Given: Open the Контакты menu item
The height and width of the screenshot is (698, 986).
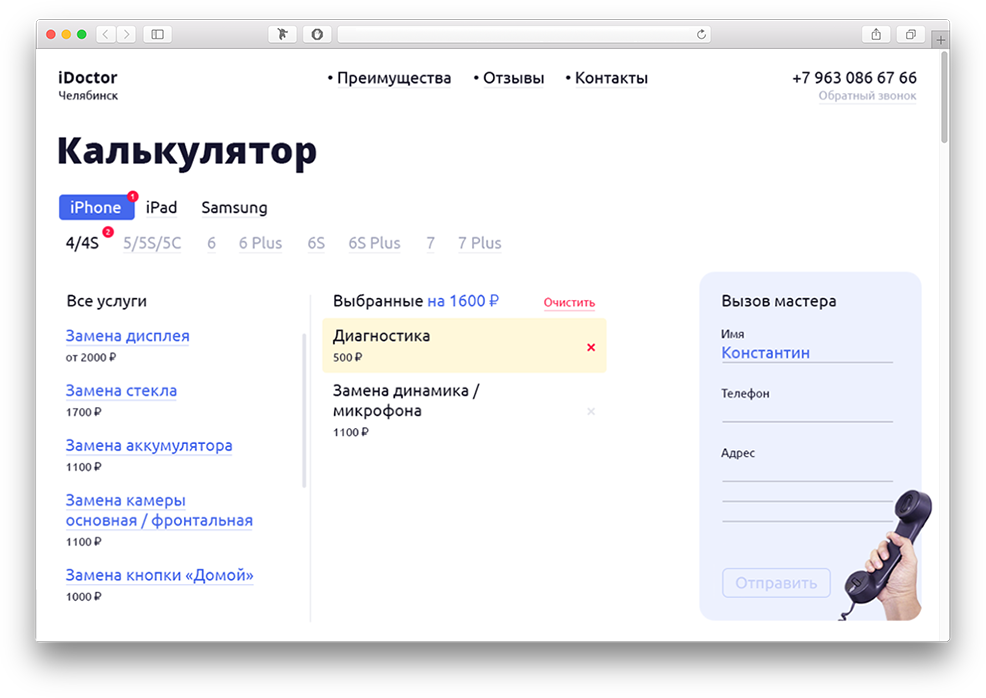Looking at the screenshot, I should point(611,78).
